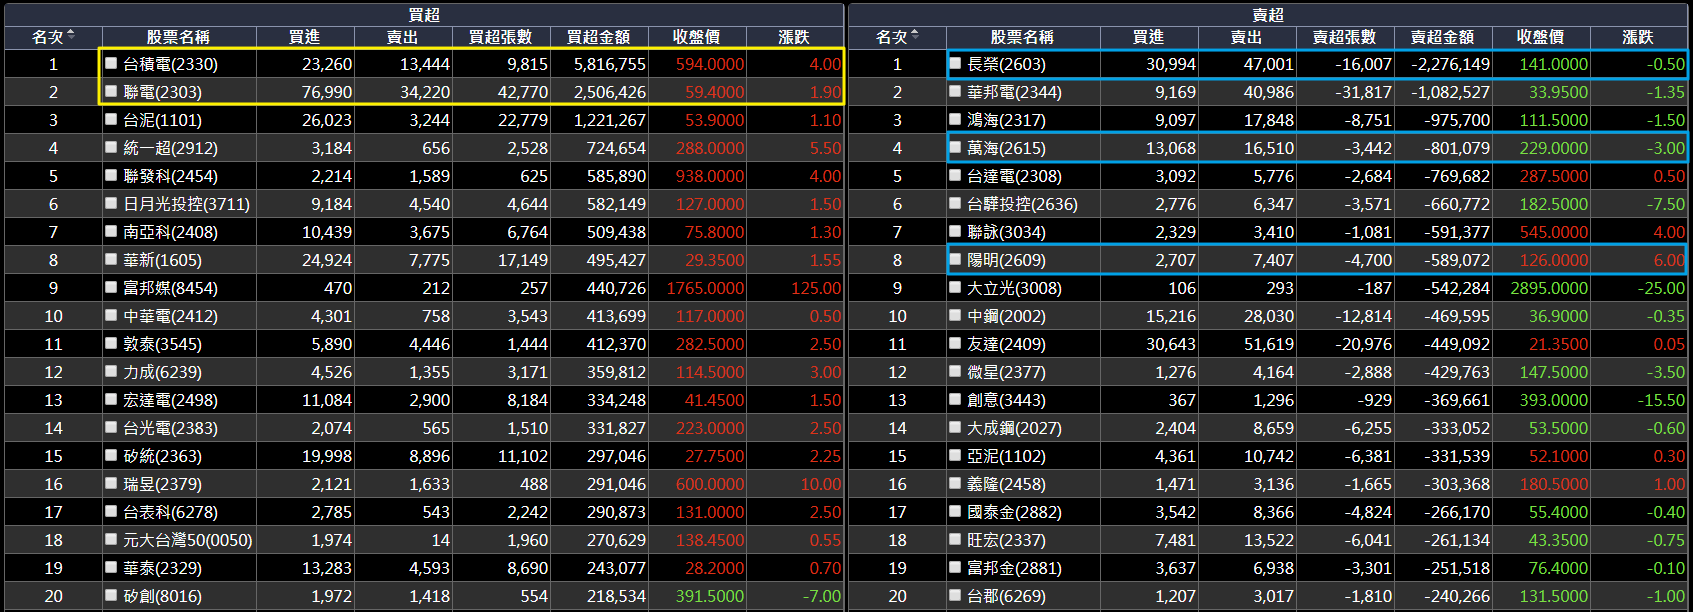Click 買超 table 買超金額 column header
This screenshot has width=1693, height=612.
599,37
